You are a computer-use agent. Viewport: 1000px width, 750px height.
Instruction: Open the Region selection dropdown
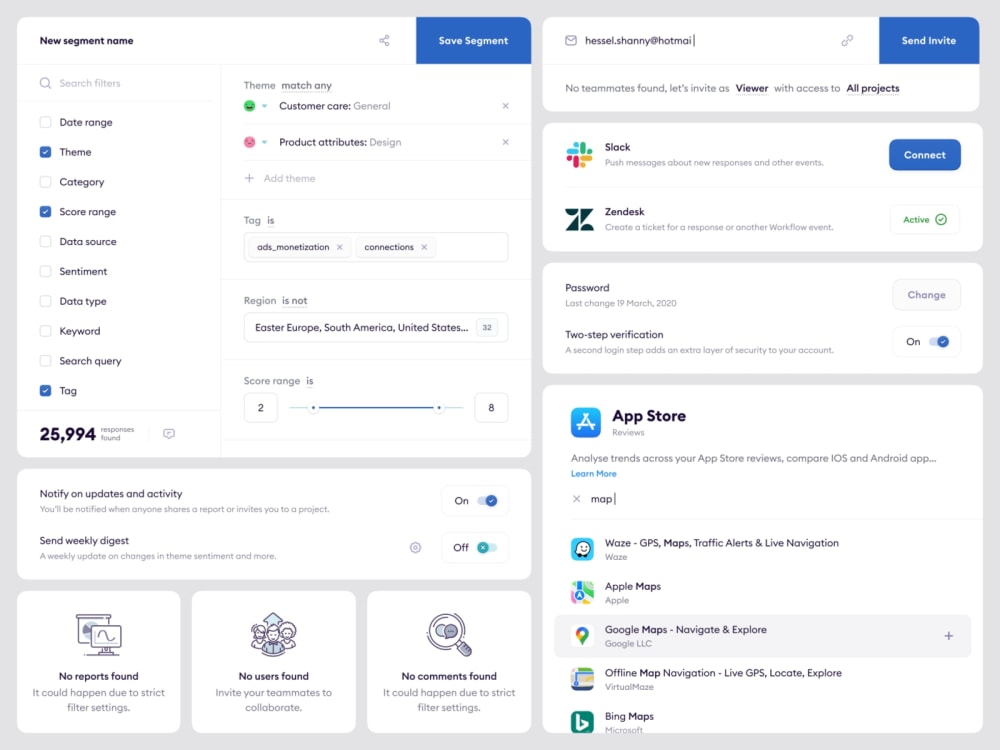376,328
